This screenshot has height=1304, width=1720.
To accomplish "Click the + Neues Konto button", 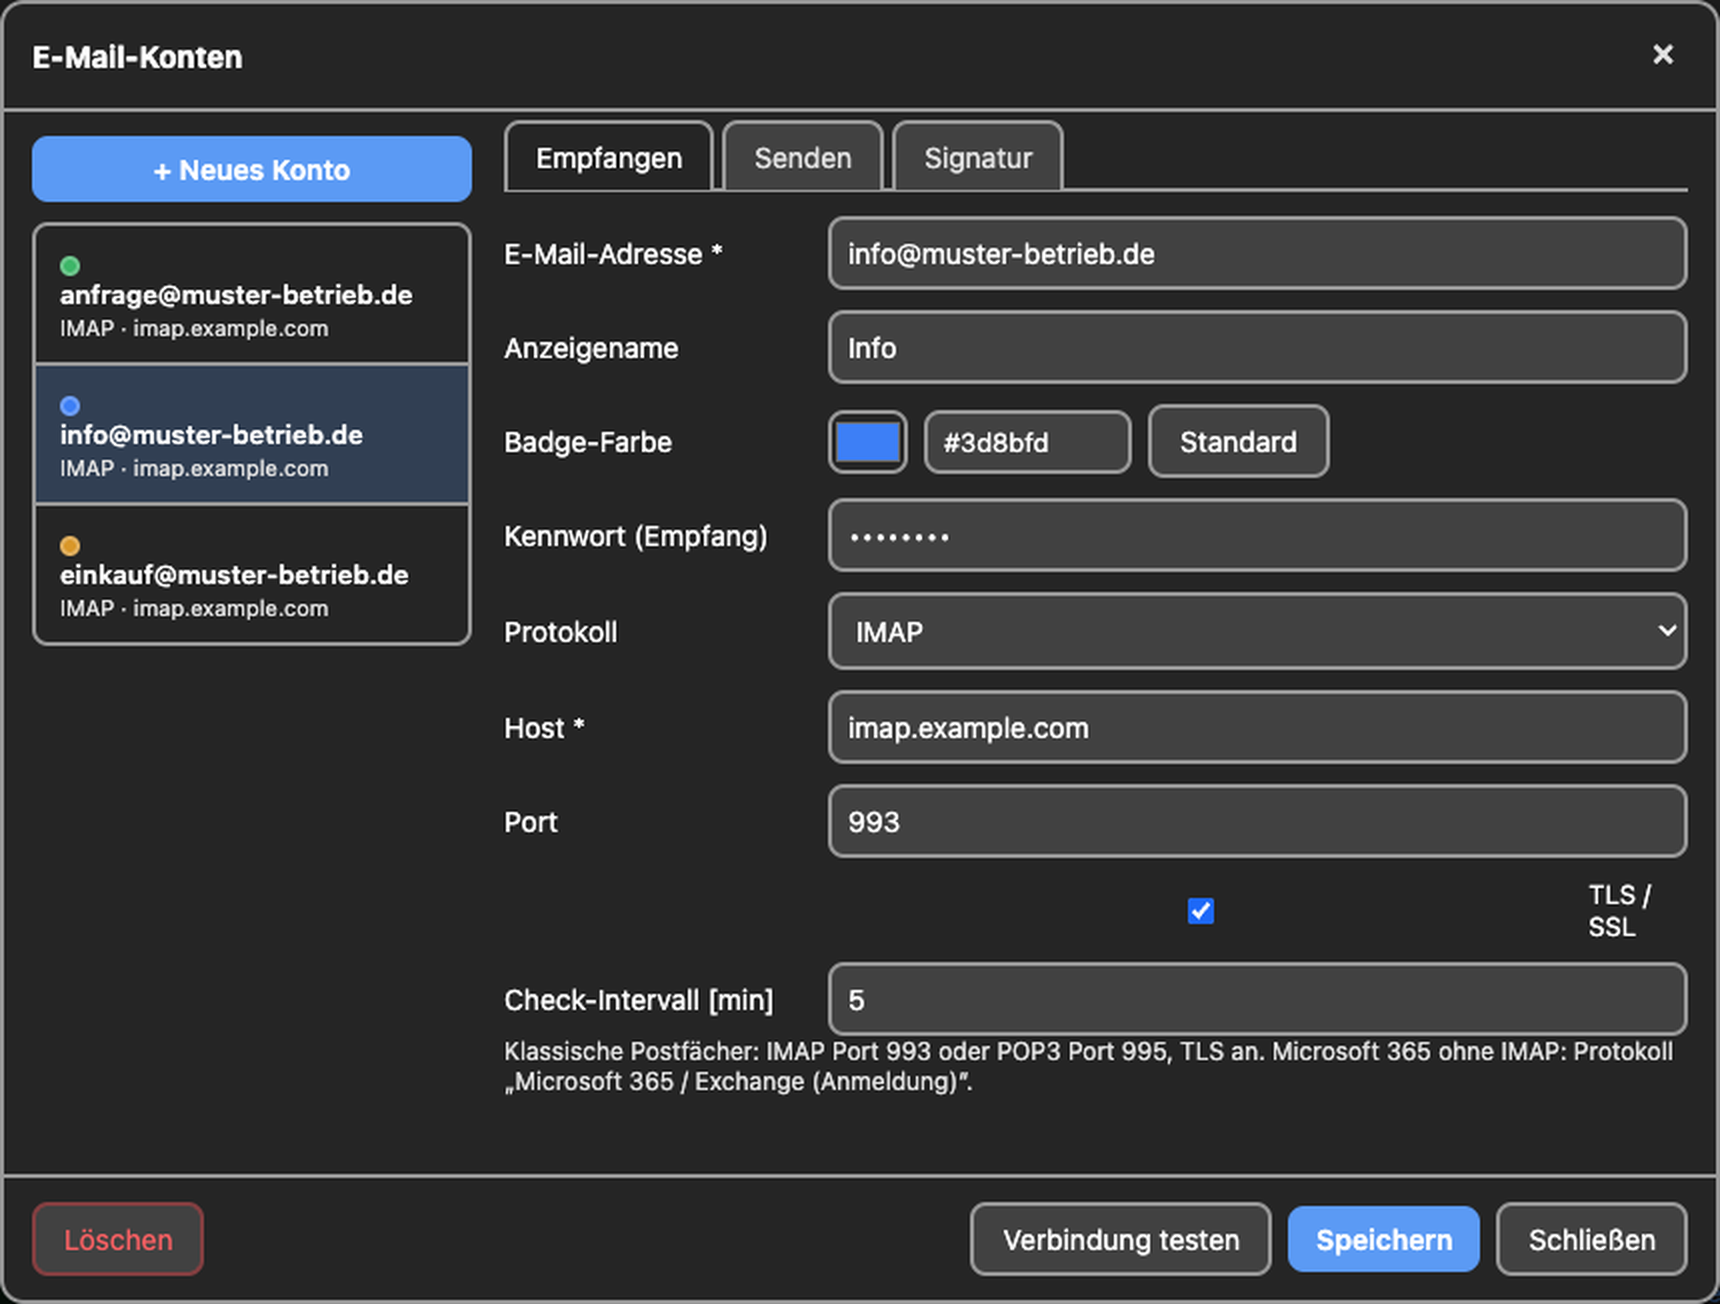I will click(252, 169).
